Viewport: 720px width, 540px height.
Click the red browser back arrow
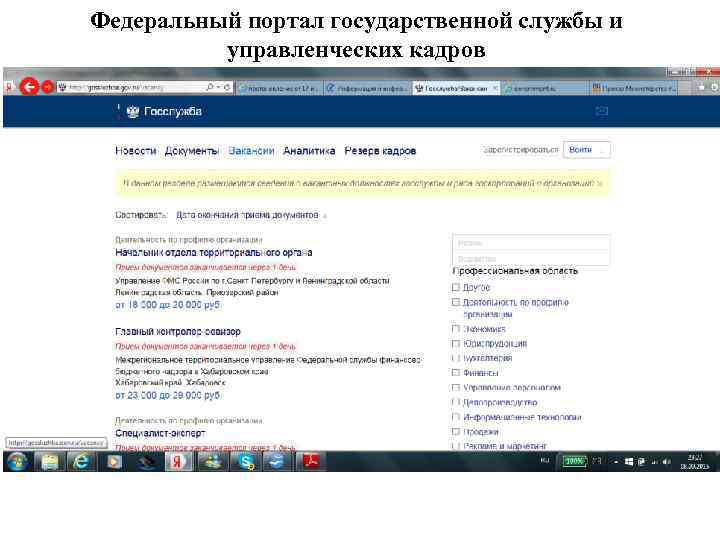point(29,86)
